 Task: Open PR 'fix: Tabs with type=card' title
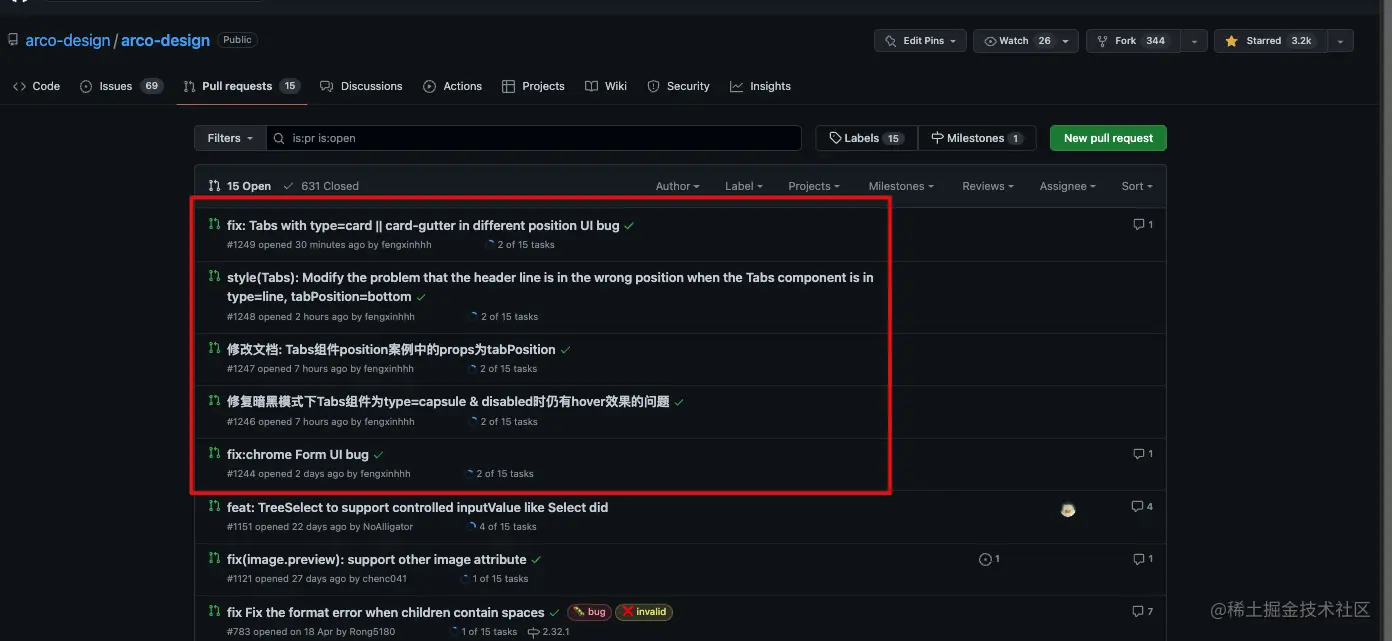pos(423,226)
